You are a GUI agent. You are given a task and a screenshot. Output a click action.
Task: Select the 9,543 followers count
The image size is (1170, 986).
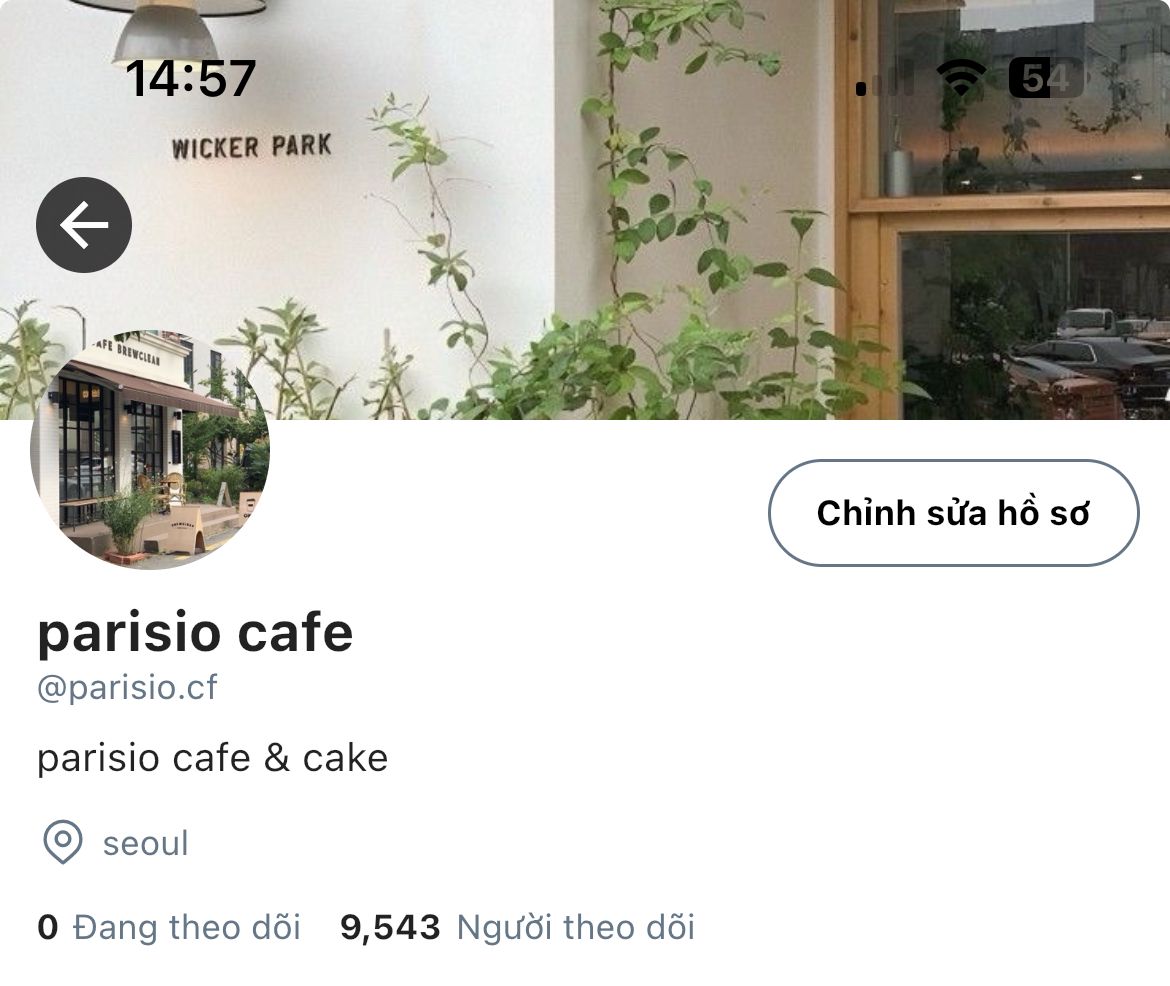pyautogui.click(x=390, y=928)
